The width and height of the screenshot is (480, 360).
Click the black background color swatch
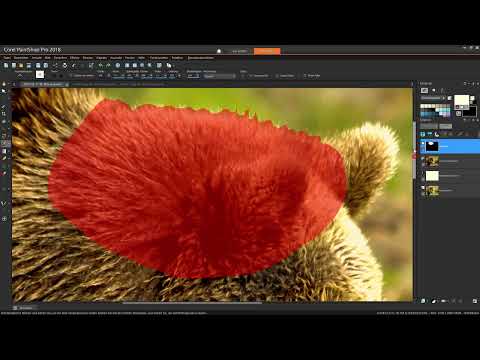click(x=469, y=112)
